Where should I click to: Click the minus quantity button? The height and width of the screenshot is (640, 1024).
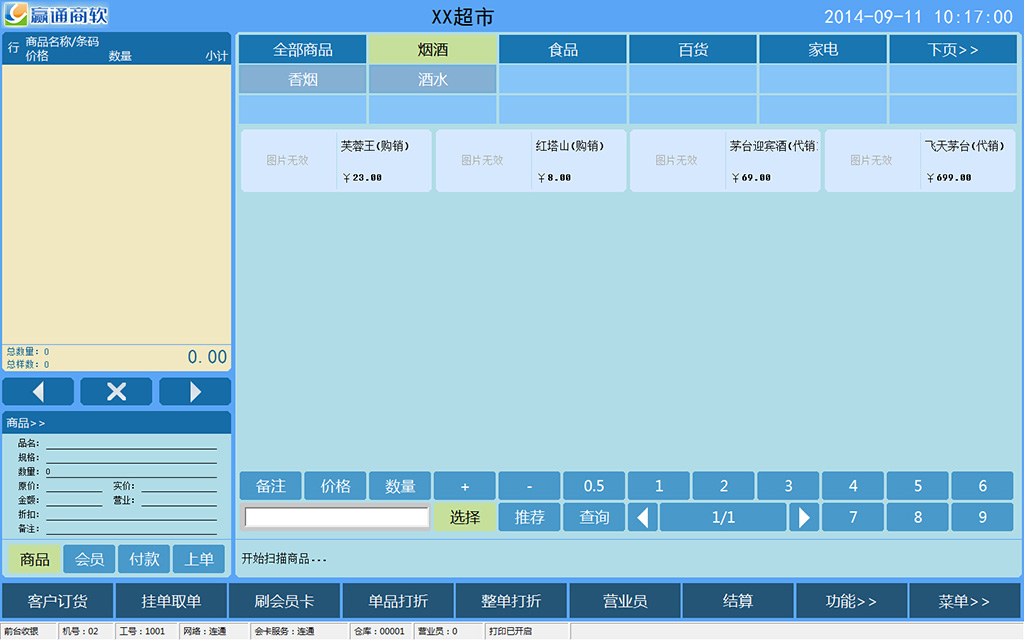pyautogui.click(x=529, y=486)
